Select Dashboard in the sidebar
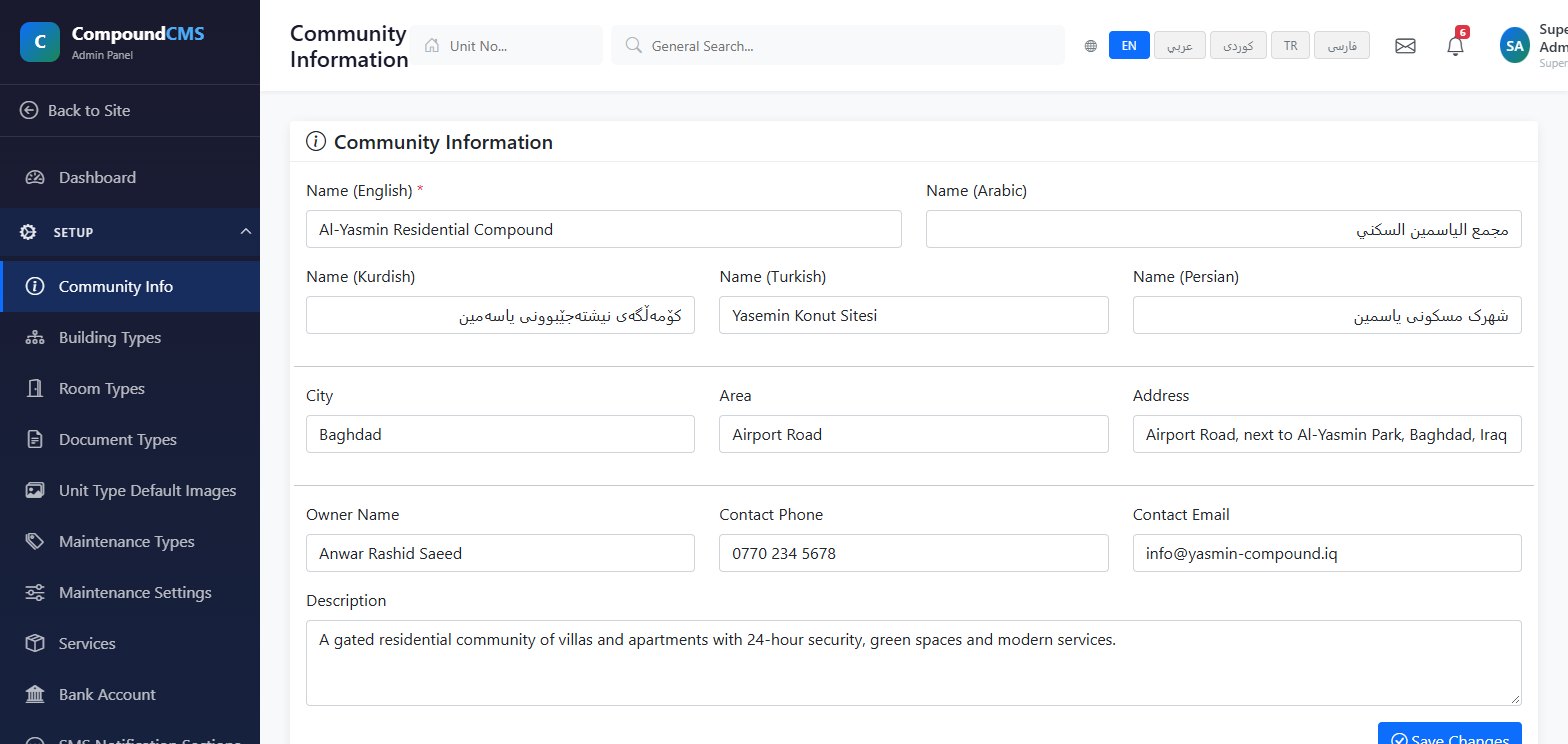Image resolution: width=1568 pixels, height=744 pixels. pyautogui.click(x=130, y=178)
